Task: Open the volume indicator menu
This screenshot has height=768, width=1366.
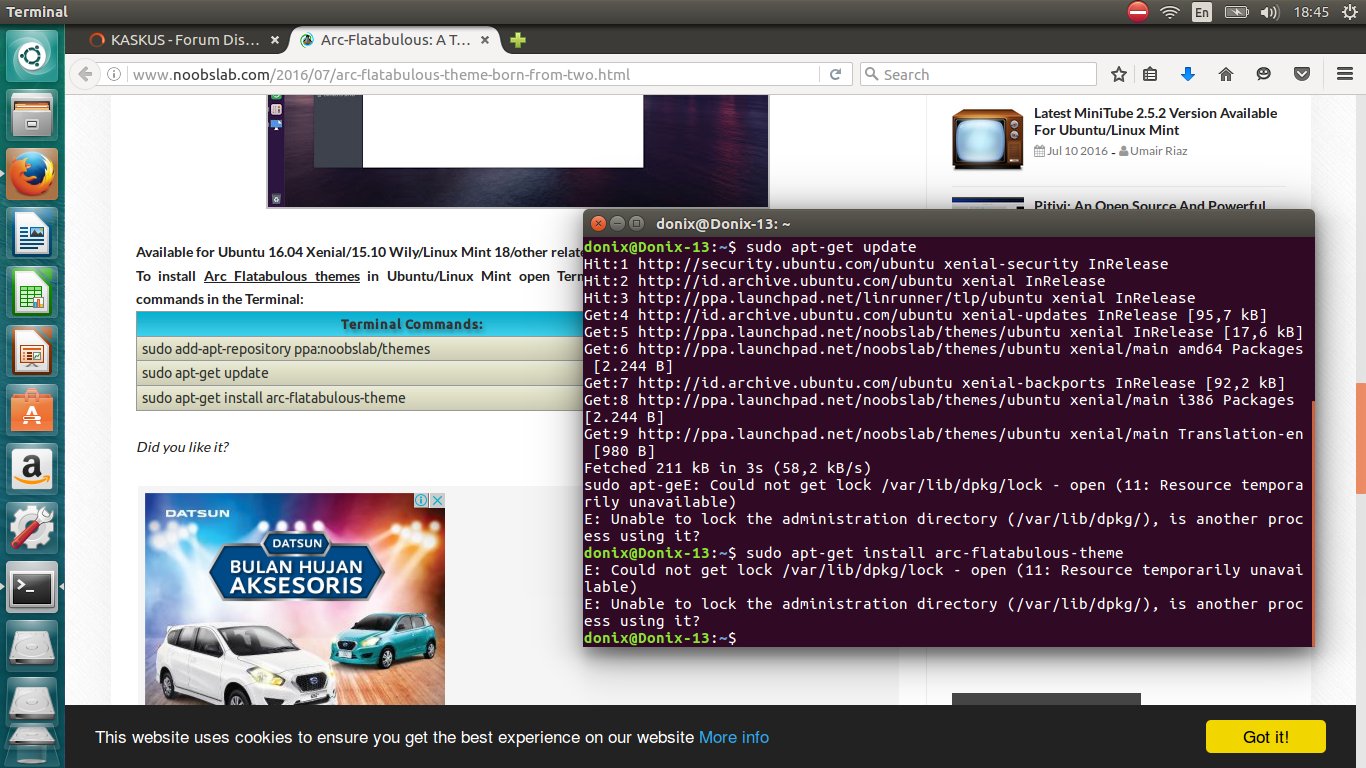Action: coord(1270,12)
